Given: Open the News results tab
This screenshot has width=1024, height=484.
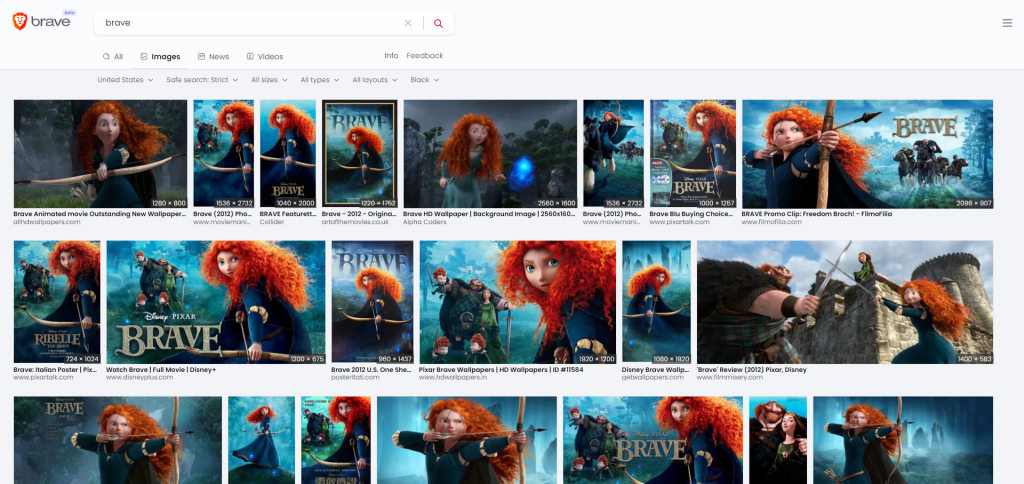Looking at the screenshot, I should point(213,57).
